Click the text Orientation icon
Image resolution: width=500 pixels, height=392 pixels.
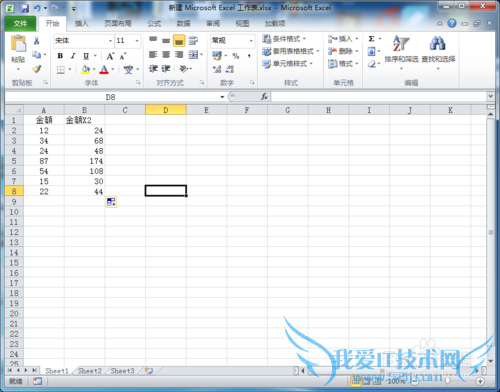pos(184,69)
